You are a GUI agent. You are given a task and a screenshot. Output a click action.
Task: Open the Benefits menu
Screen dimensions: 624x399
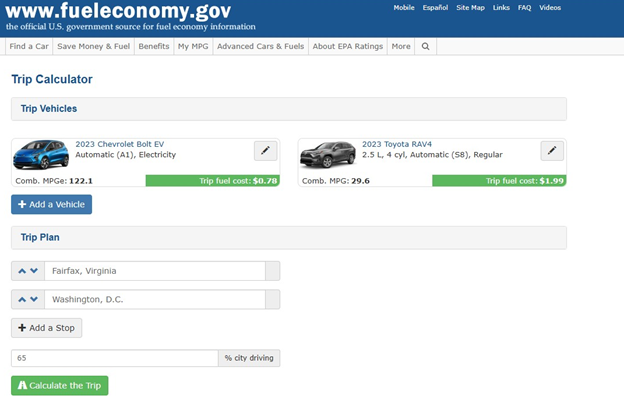pos(154,47)
